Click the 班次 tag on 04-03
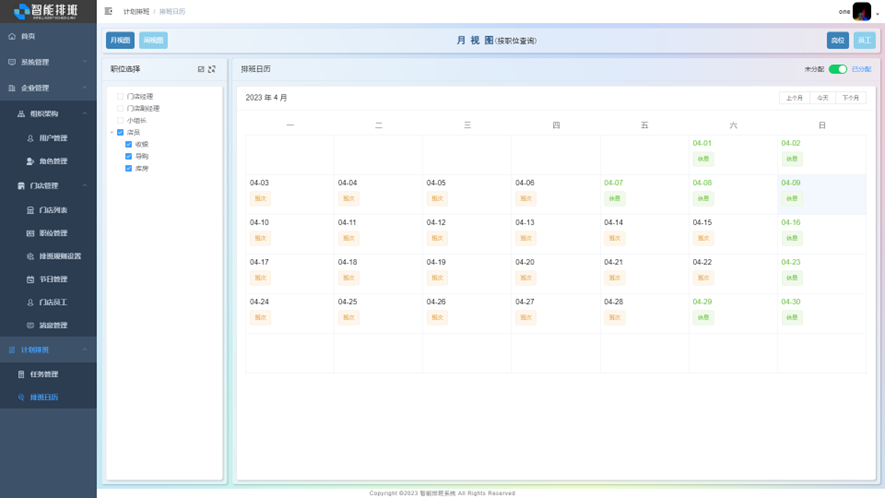885x498 pixels. 260,198
